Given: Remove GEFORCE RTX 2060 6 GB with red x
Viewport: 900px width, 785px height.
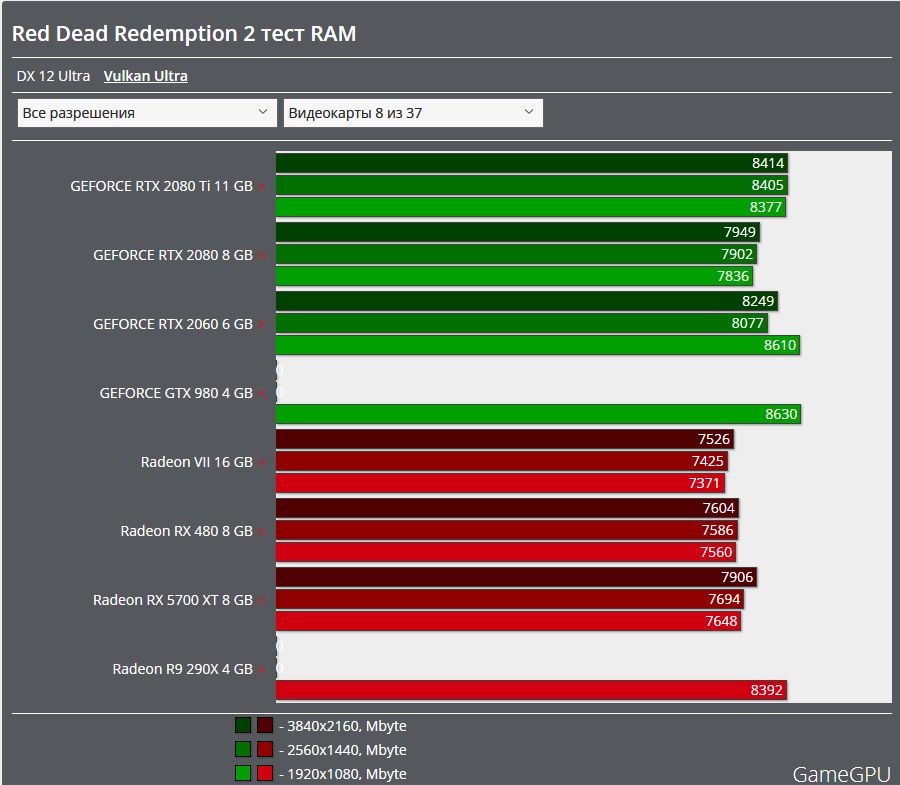Looking at the screenshot, I should [x=262, y=325].
